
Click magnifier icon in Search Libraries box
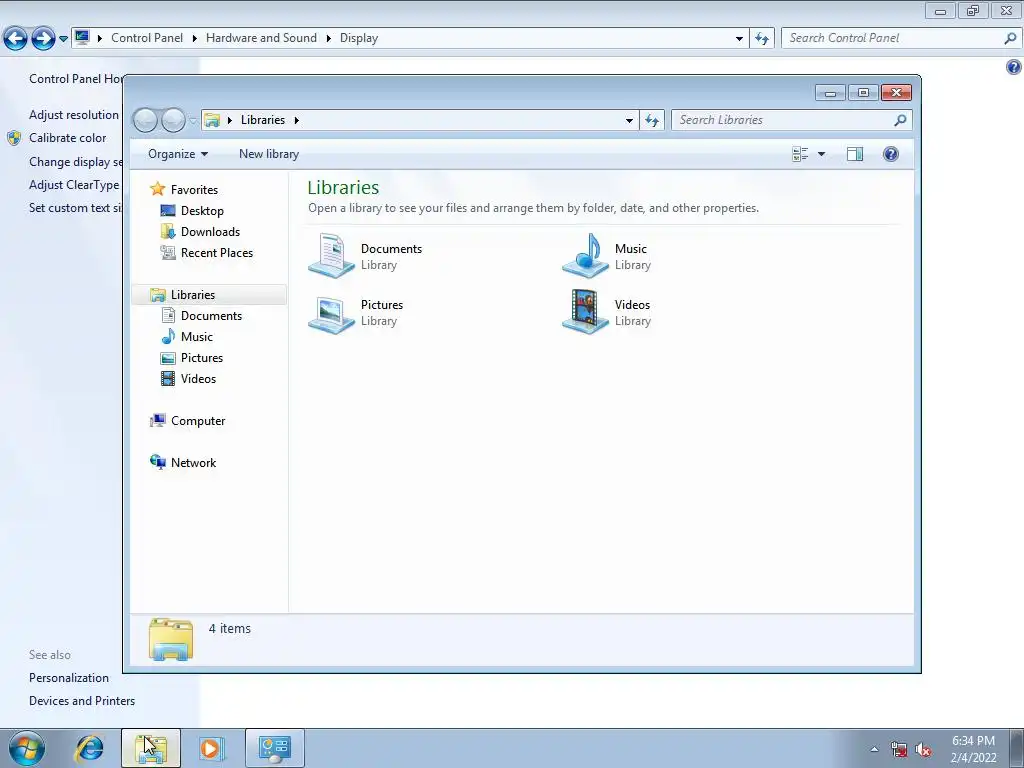tap(901, 120)
